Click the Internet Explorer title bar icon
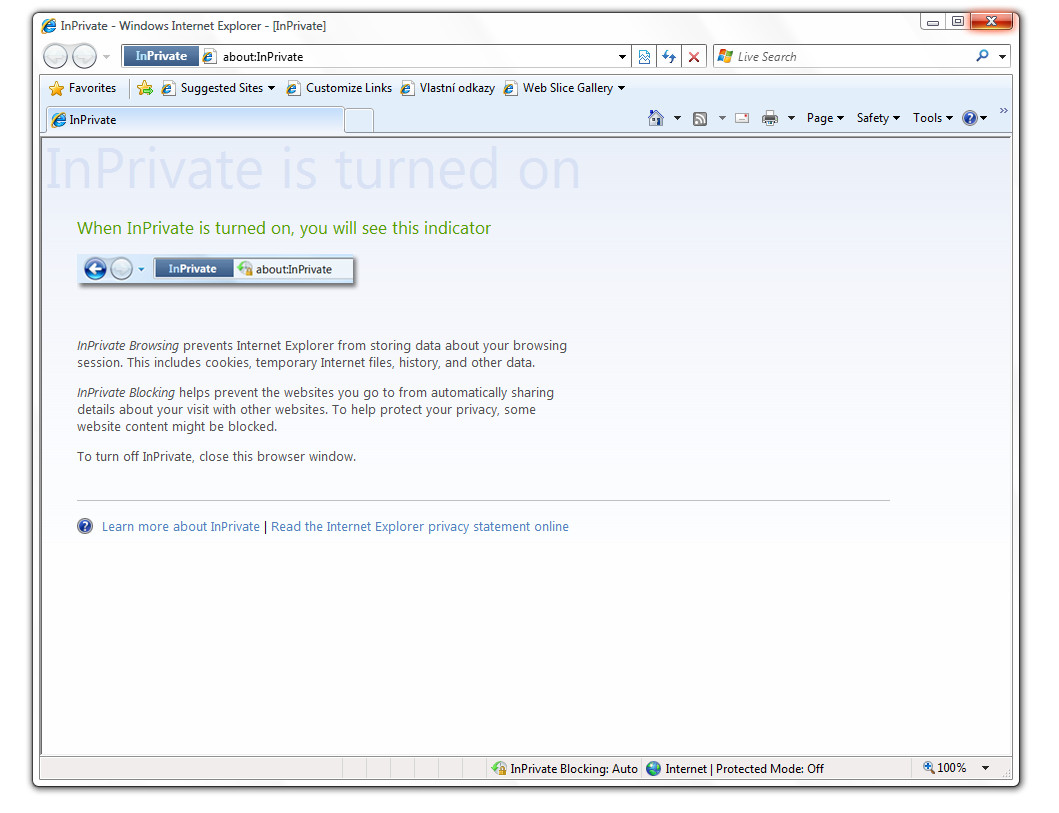This screenshot has height=813, width=1059. click(x=49, y=26)
